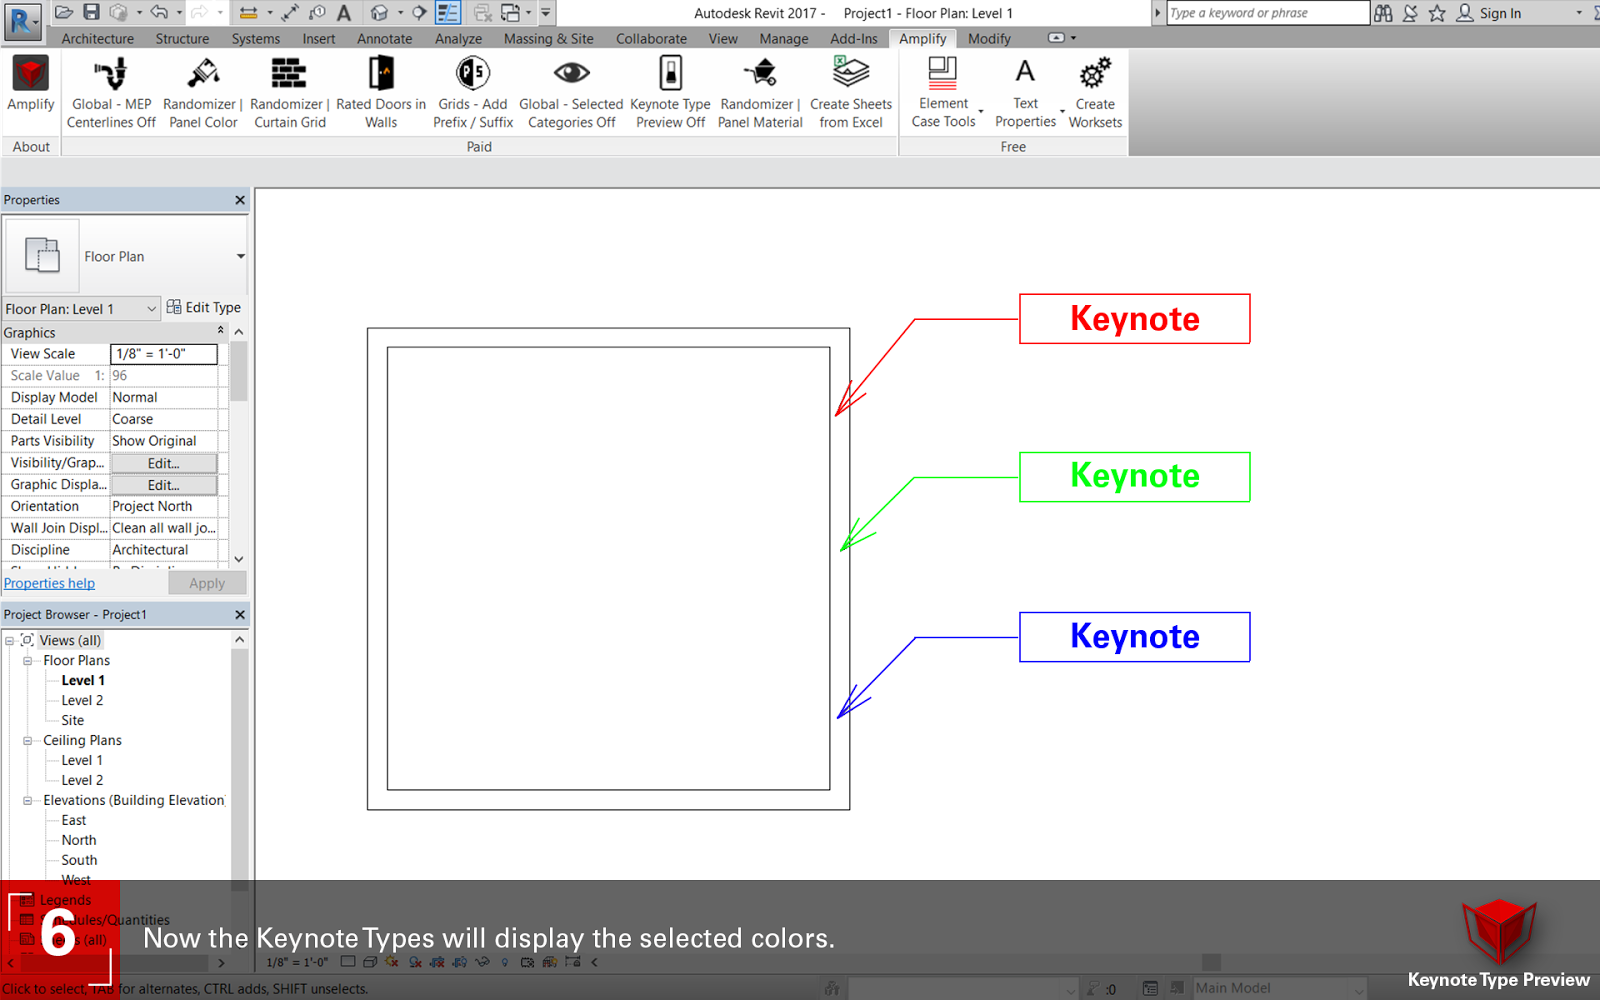Switch to the Architecture ribbon tab

click(x=96, y=38)
